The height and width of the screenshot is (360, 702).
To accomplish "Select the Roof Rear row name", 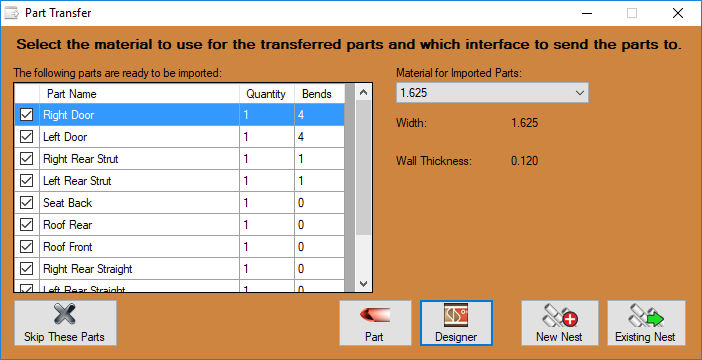I will click(x=67, y=225).
